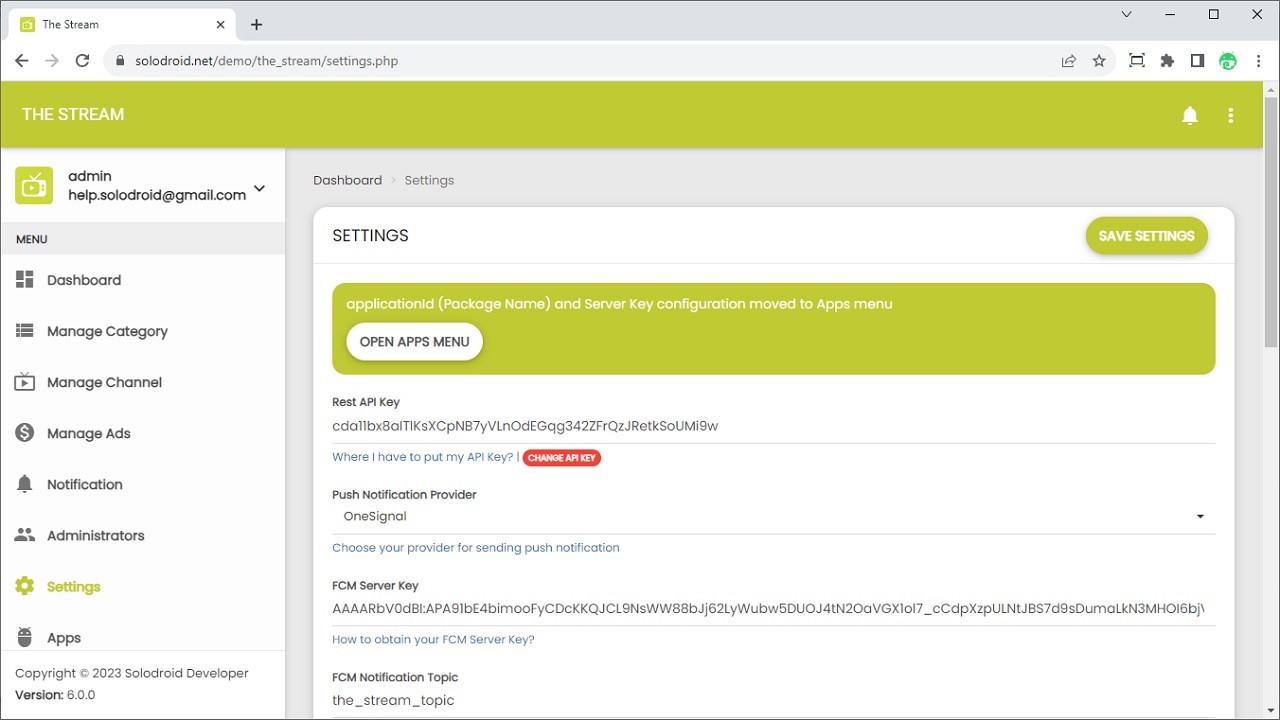Click the Open Apps Menu button
This screenshot has width=1280, height=720.
[x=414, y=342]
